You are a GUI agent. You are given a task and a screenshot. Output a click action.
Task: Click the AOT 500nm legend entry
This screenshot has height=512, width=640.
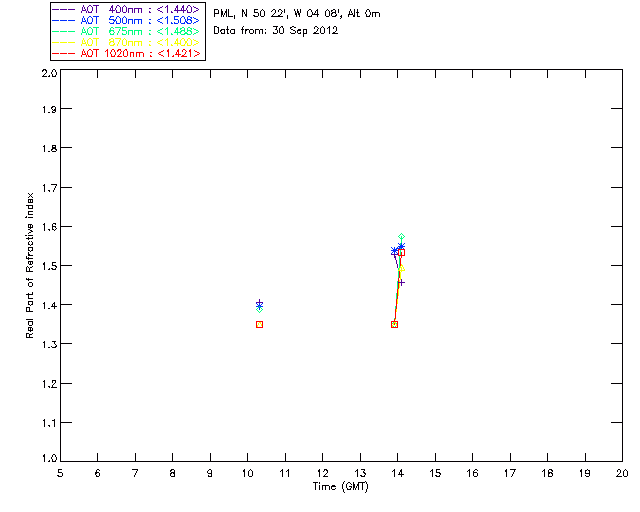pos(126,20)
